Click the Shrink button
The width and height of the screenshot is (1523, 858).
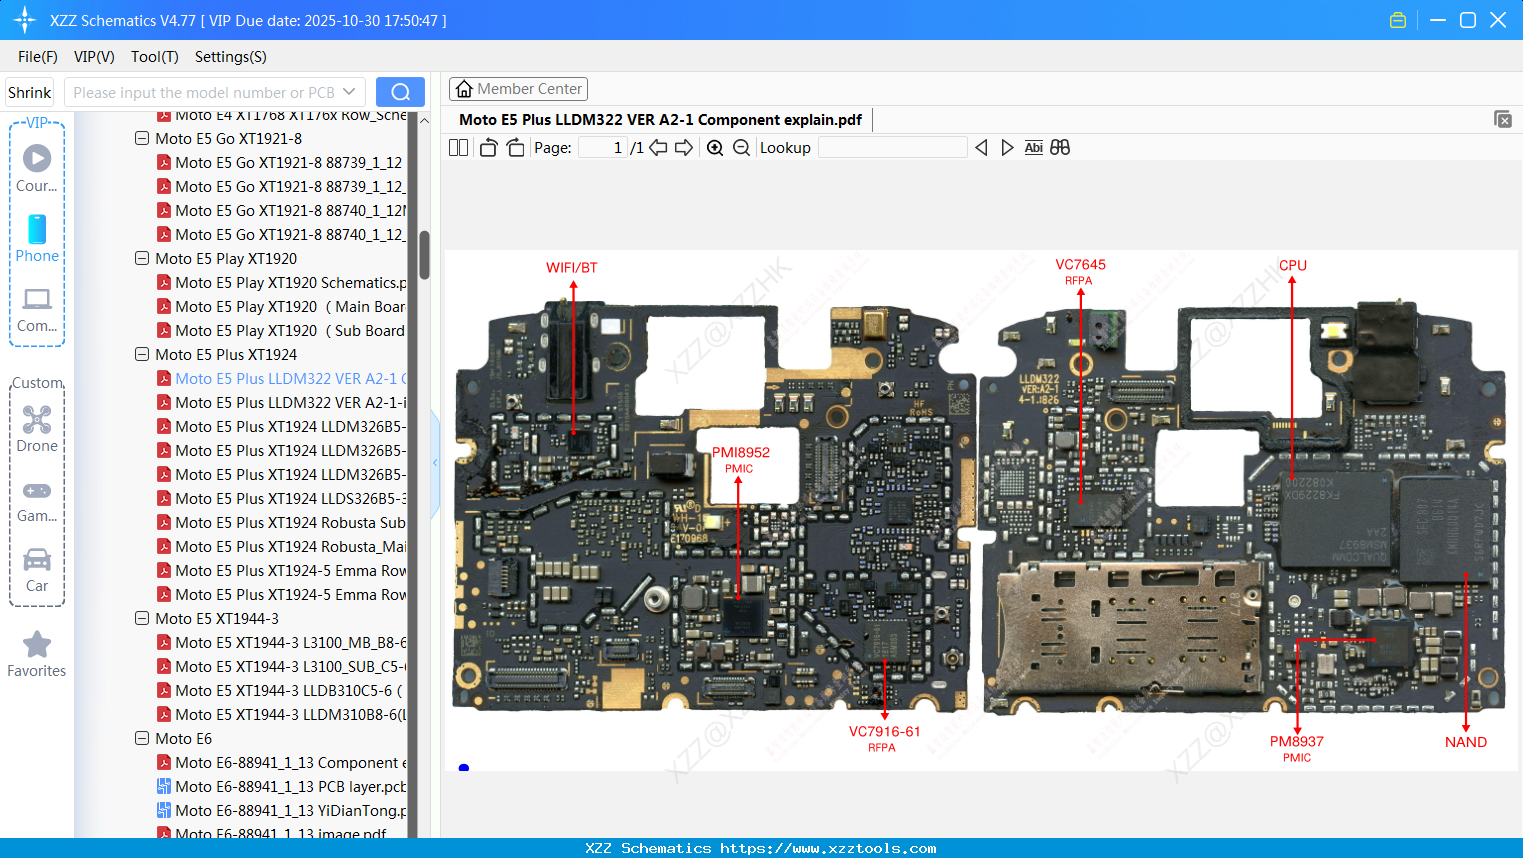[x=29, y=91]
